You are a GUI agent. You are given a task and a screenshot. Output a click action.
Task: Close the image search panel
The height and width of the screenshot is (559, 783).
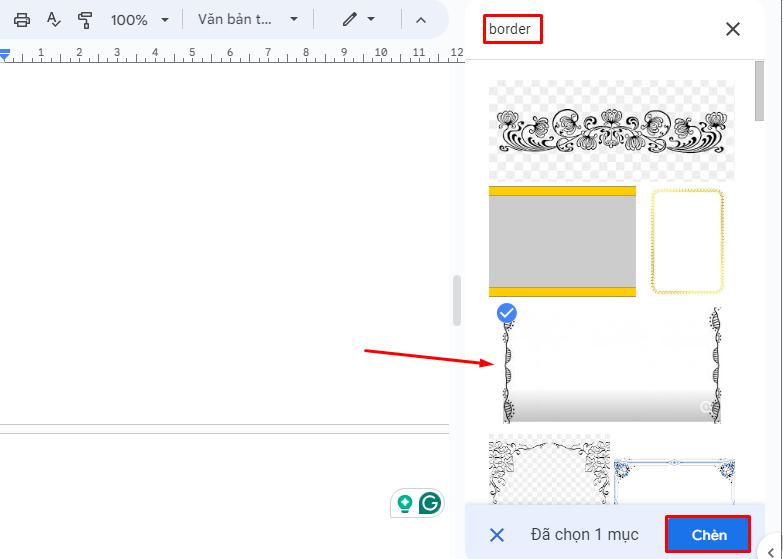[x=733, y=29]
